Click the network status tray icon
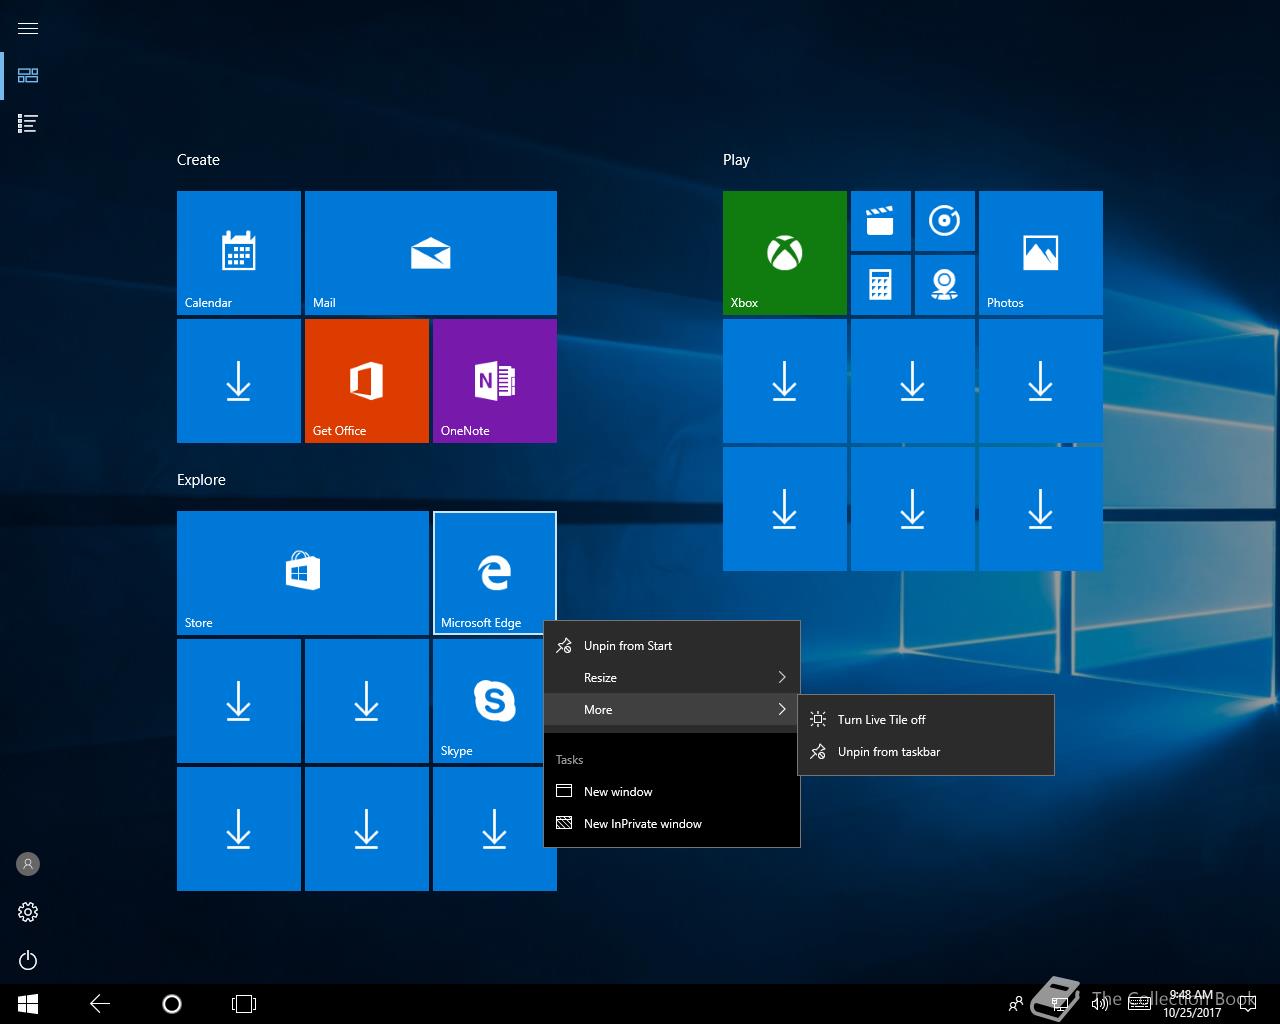 coord(1060,1004)
